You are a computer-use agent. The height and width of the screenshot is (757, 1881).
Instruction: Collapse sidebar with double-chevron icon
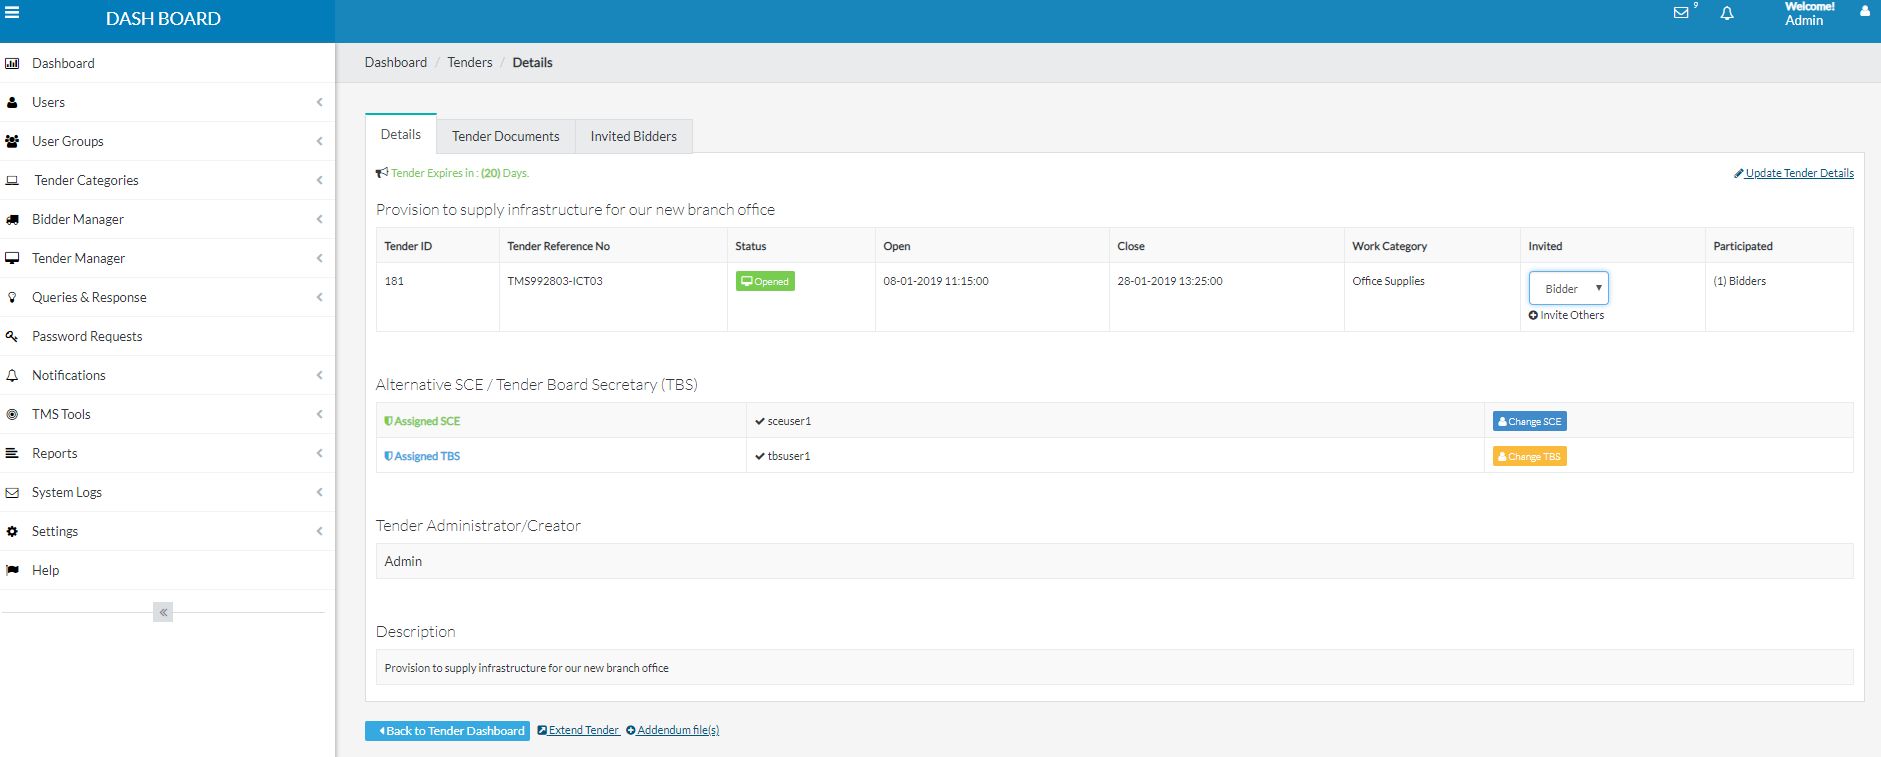tap(163, 612)
